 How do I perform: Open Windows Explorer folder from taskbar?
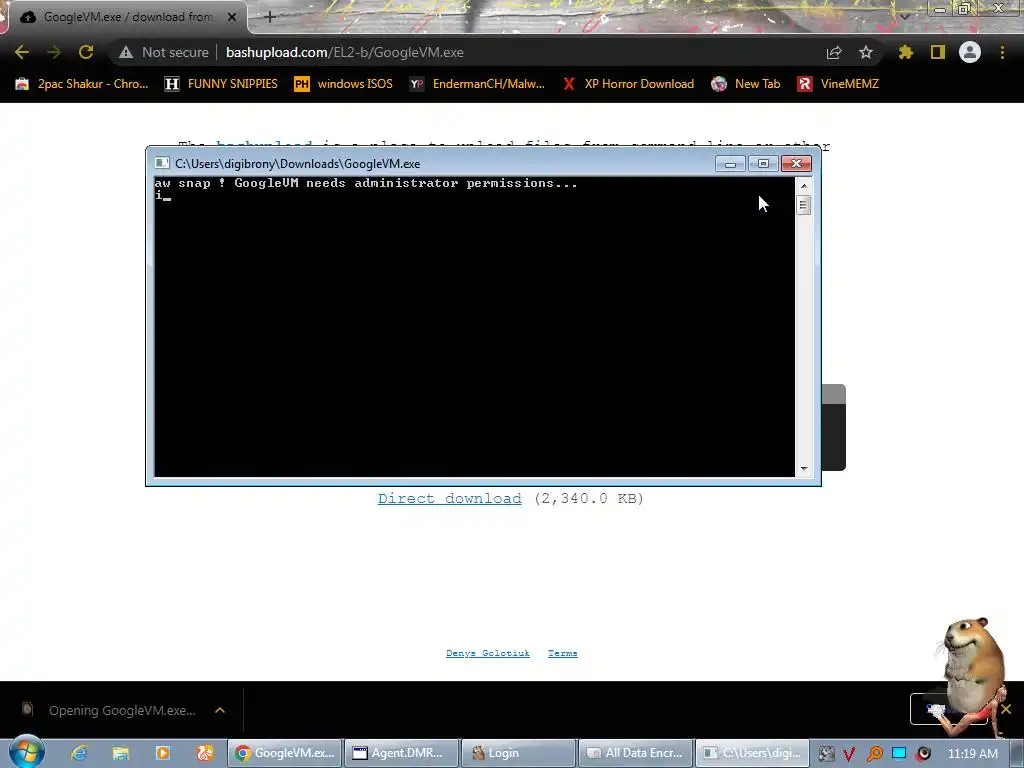[x=120, y=753]
